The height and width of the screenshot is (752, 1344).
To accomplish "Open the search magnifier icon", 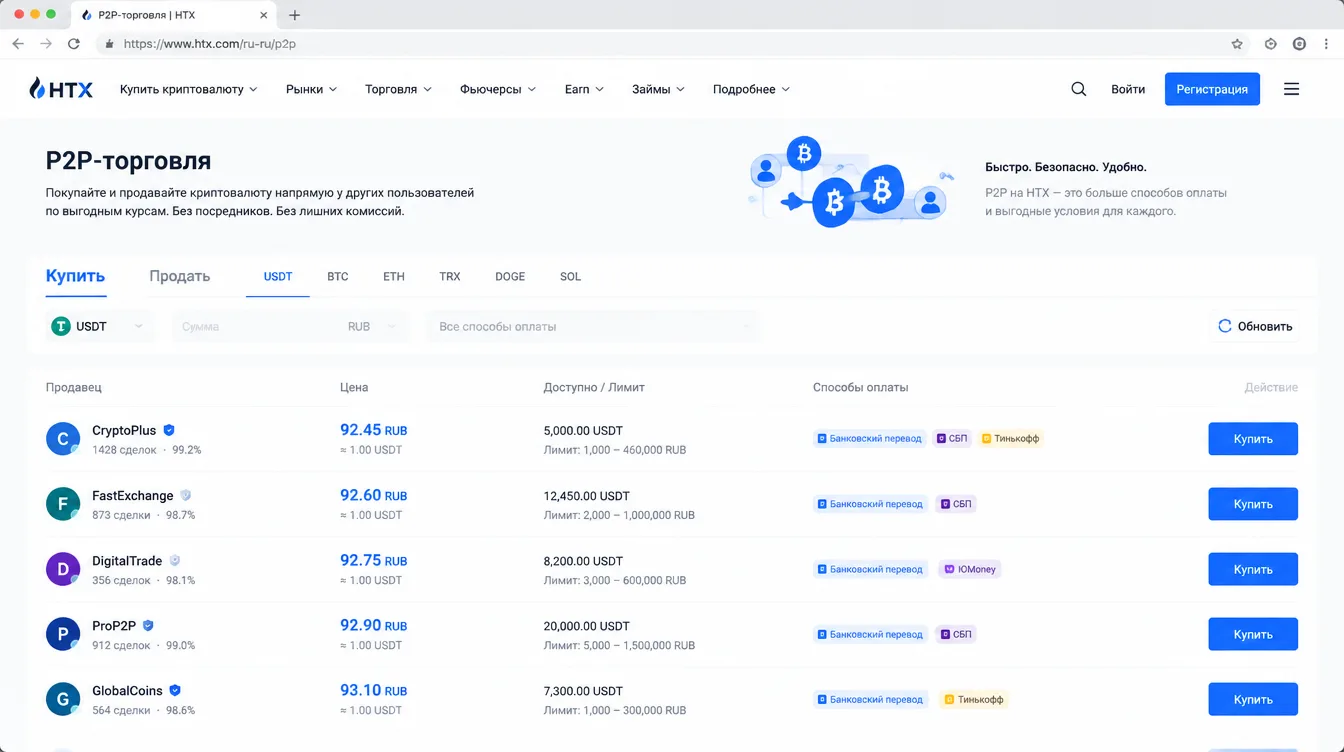I will 1078,89.
